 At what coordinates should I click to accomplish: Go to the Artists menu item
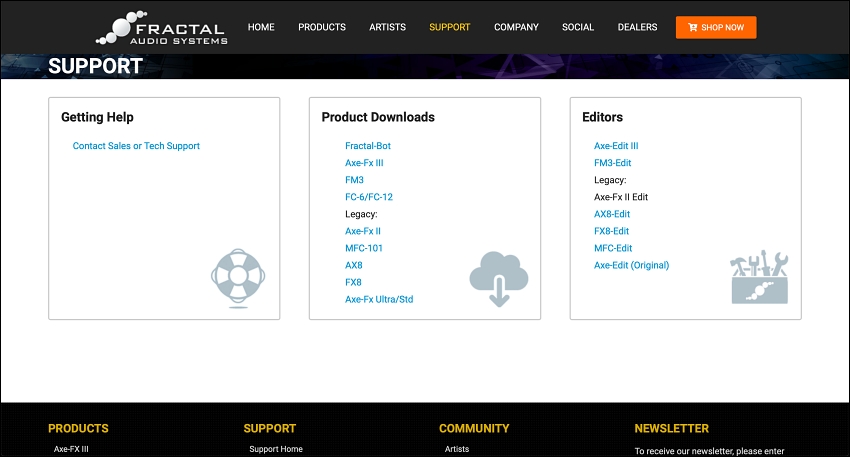click(387, 27)
